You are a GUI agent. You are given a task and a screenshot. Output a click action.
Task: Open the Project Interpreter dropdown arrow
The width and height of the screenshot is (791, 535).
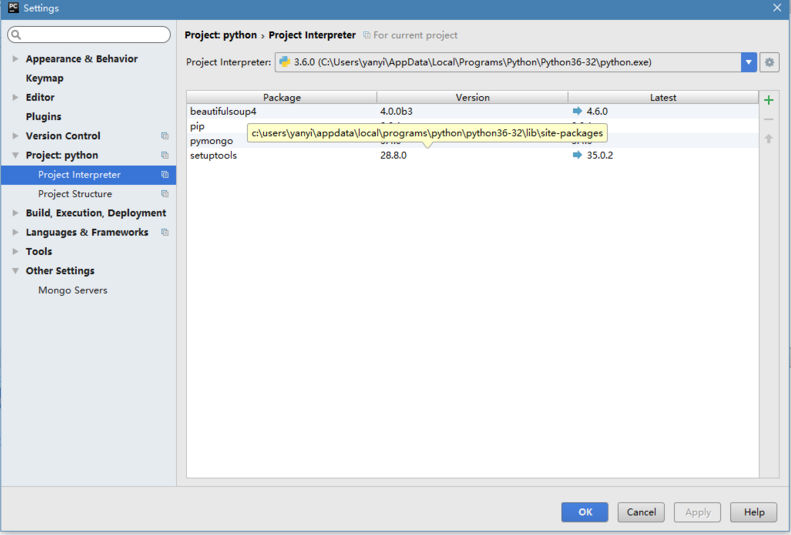pos(749,62)
